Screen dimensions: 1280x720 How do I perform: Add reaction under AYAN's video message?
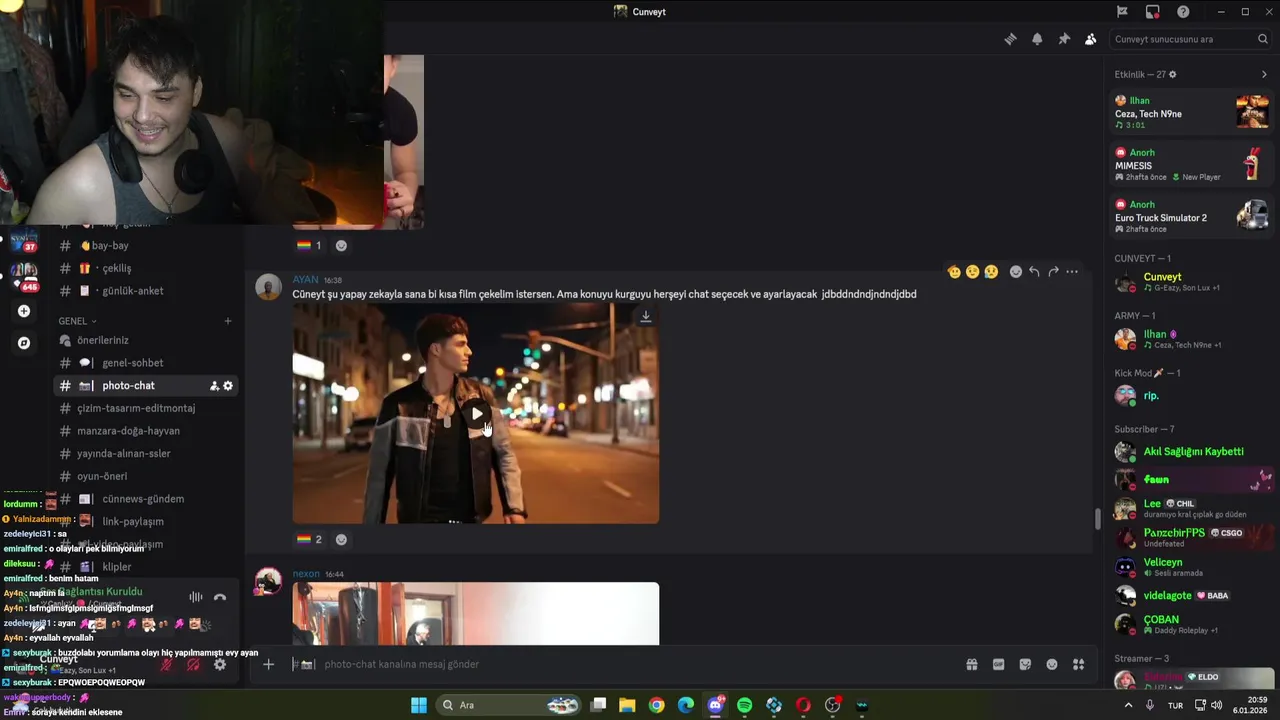pyautogui.click(x=341, y=539)
